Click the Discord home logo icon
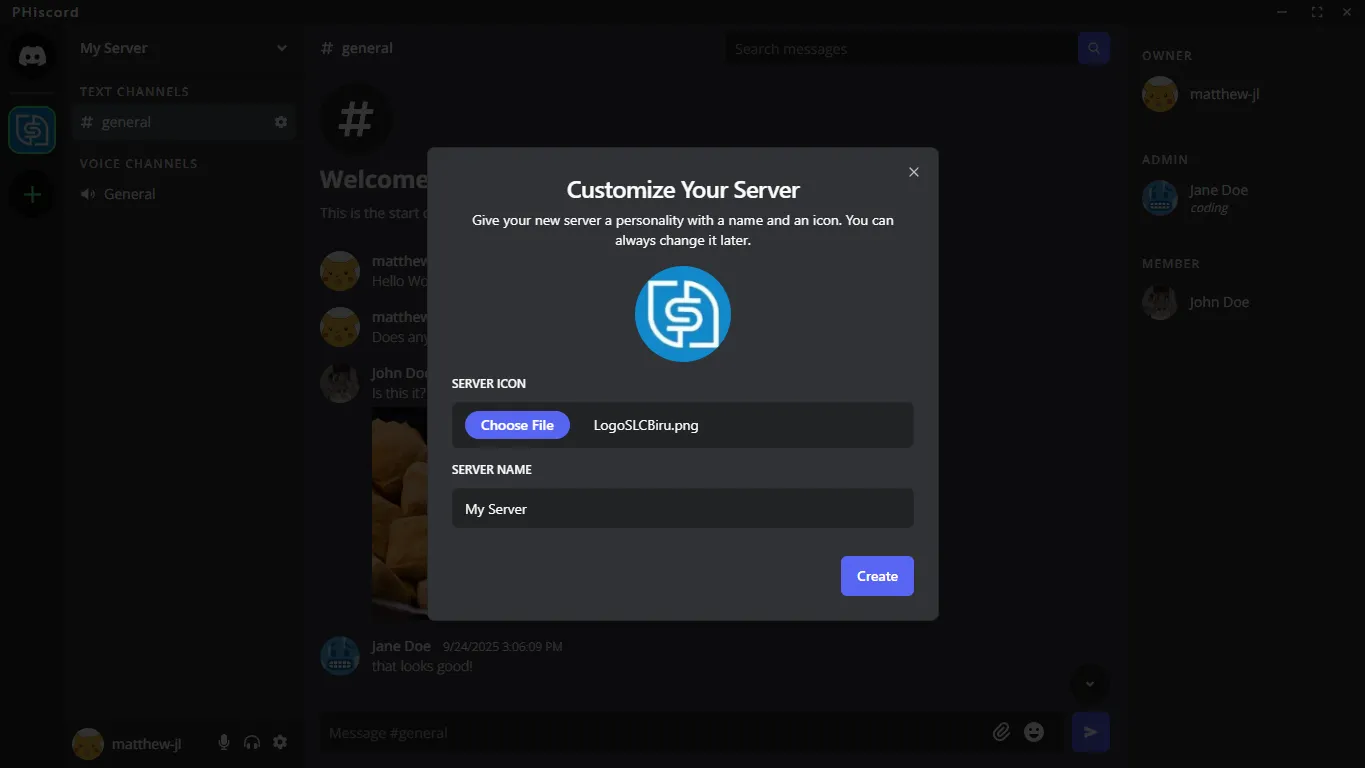 (32, 56)
